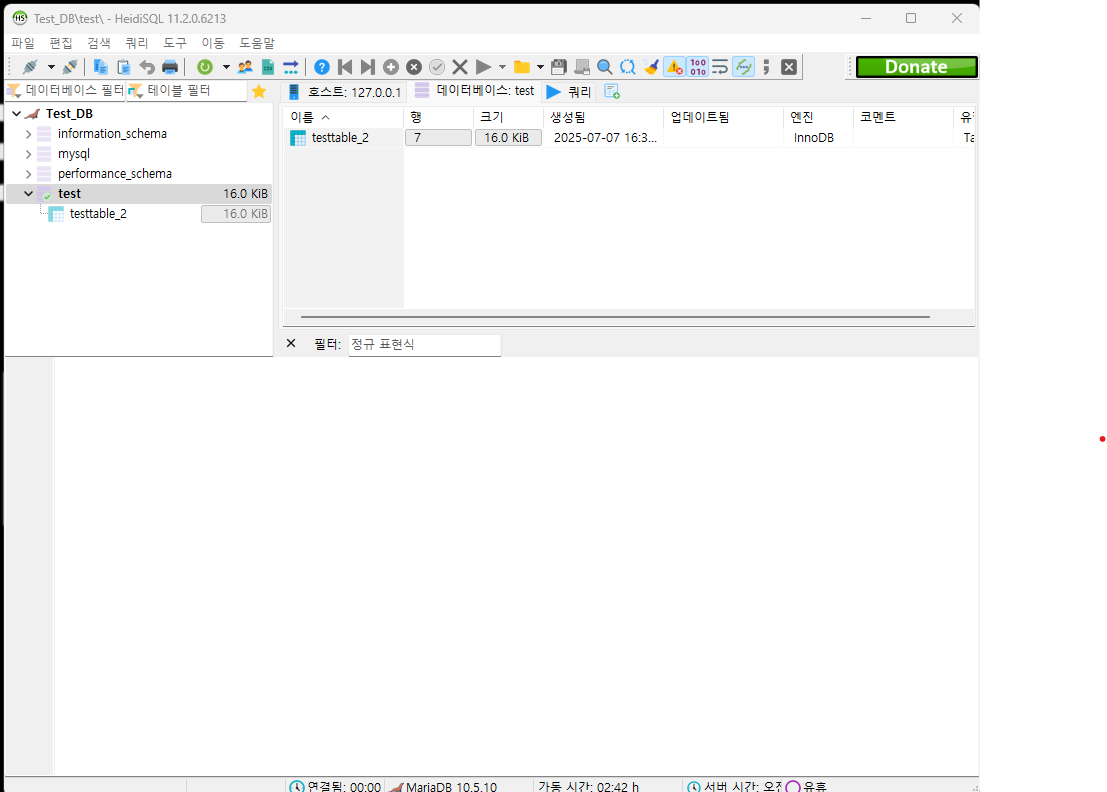The image size is (1107, 792).
Task: Click the maintenance arrows-dots icon
Action: (x=291, y=67)
